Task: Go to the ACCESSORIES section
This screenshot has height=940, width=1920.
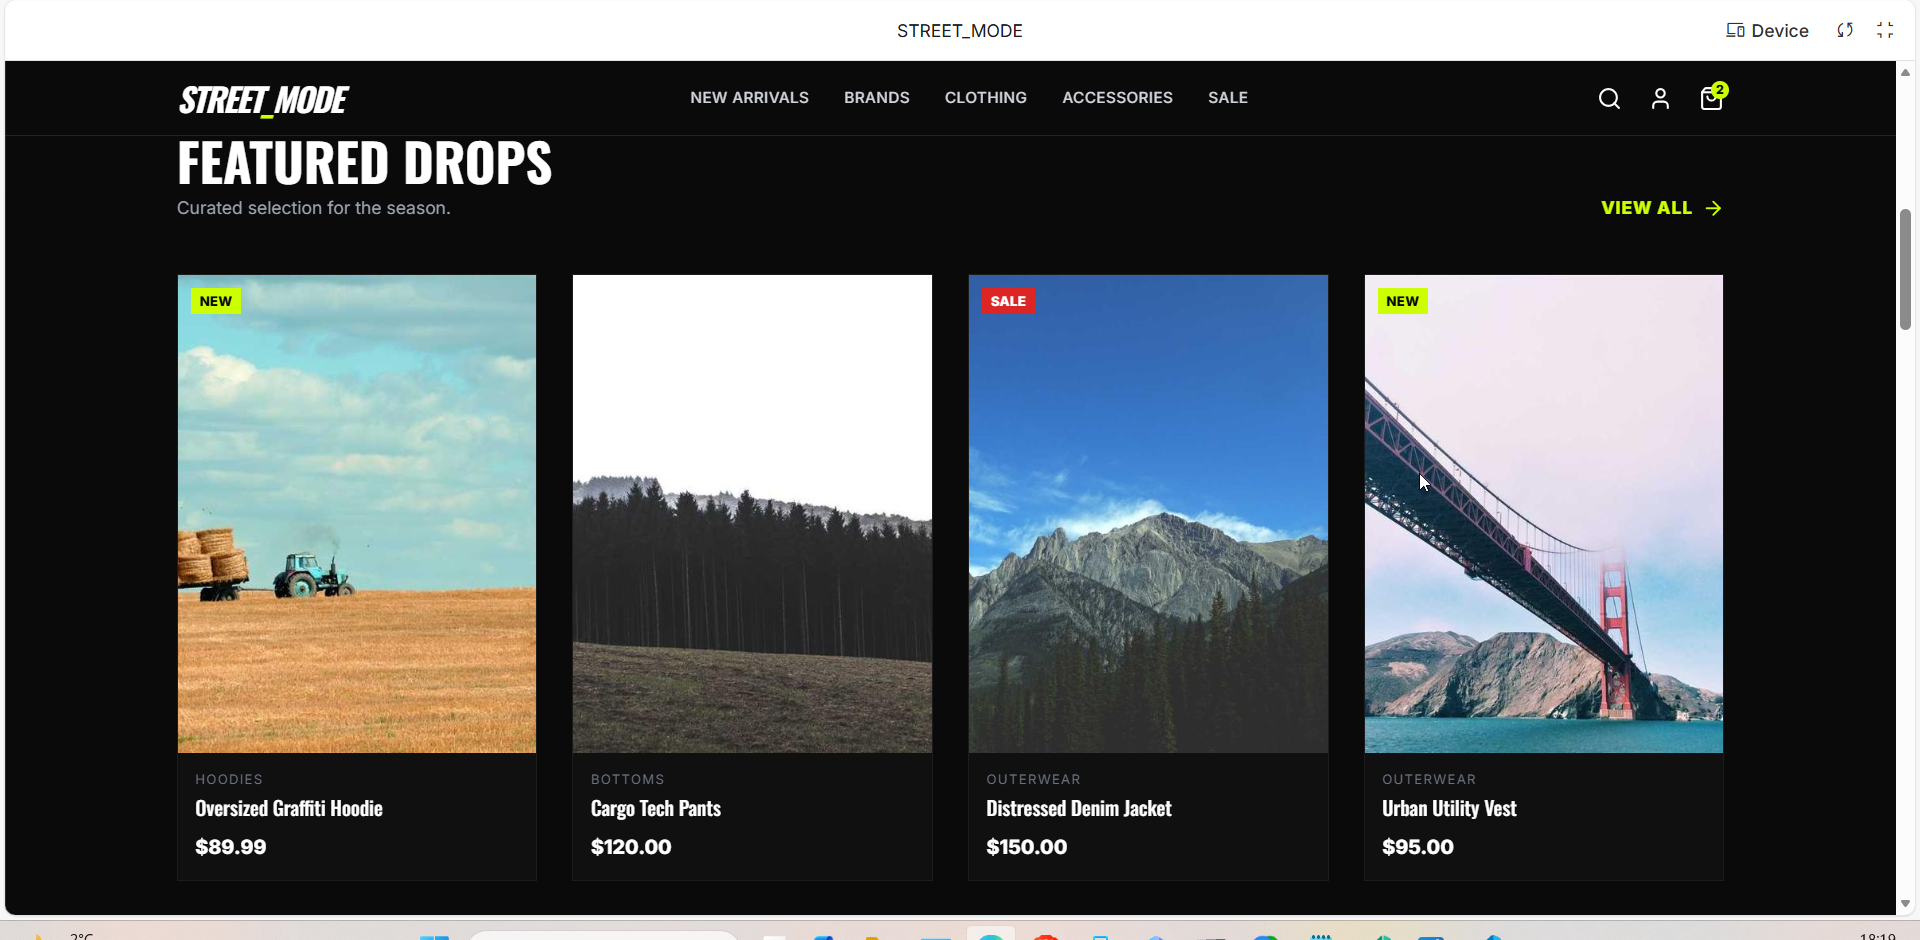Action: click(x=1117, y=98)
